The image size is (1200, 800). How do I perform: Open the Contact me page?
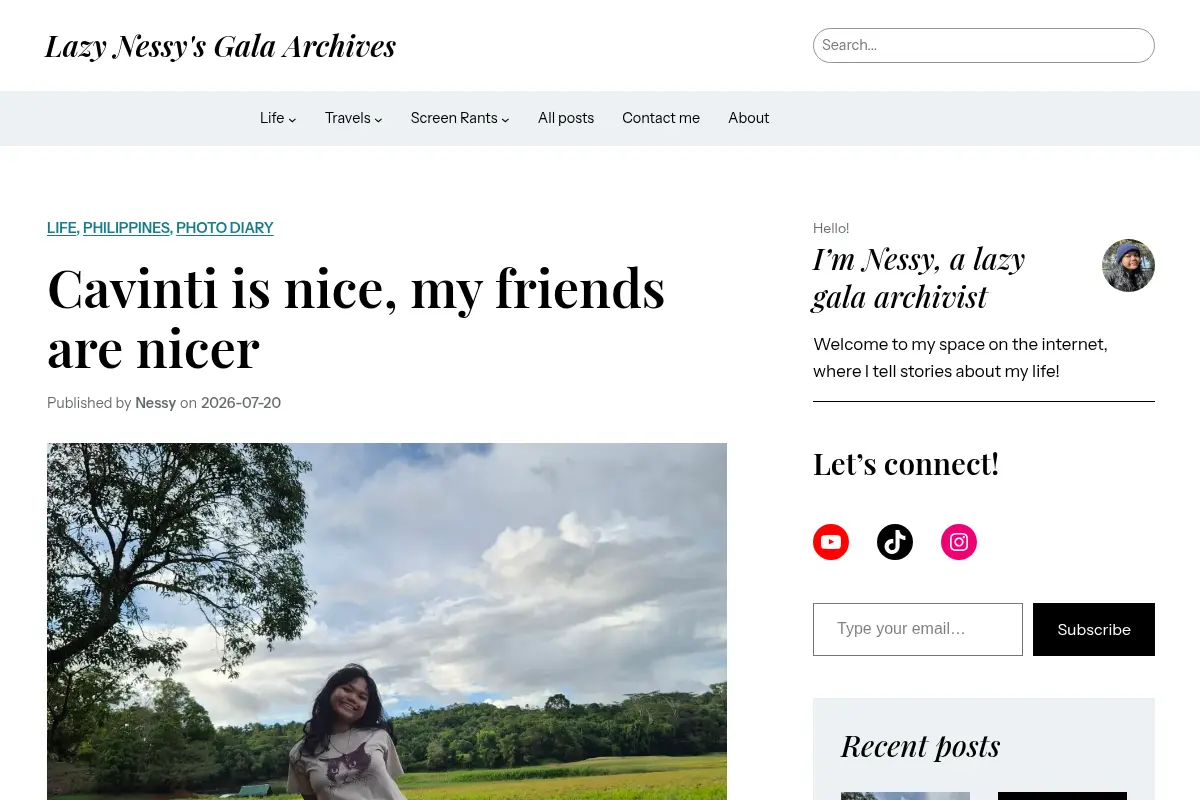(x=661, y=118)
